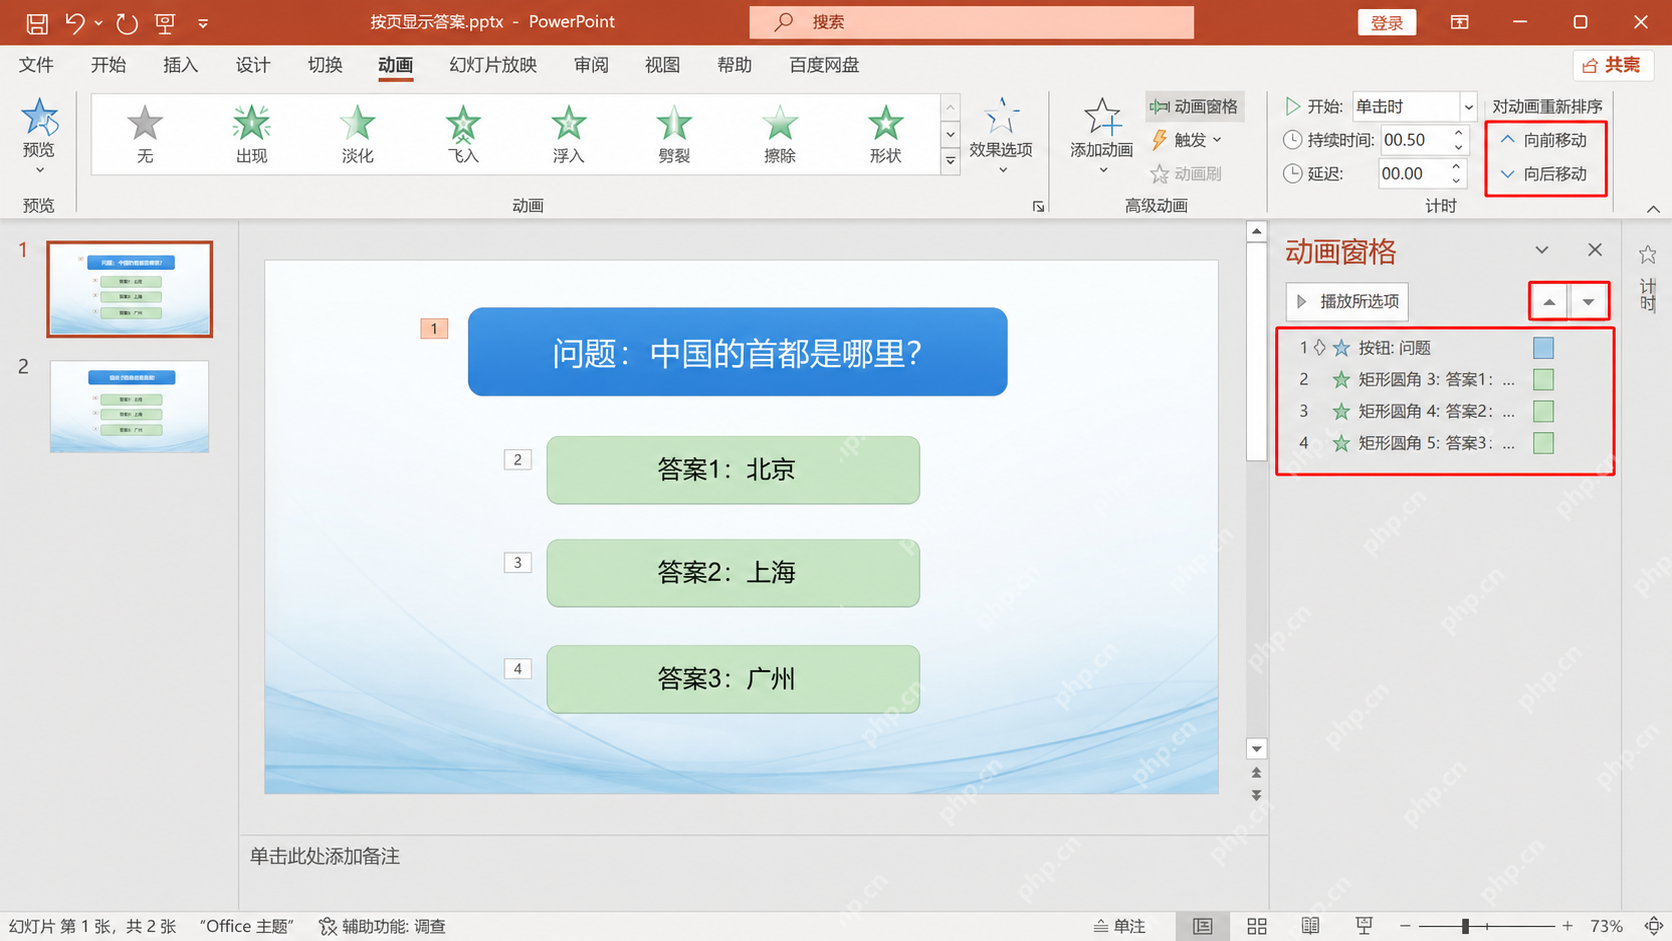Switch to the 幻灯片放映 tab
The image size is (1672, 941).
pyautogui.click(x=493, y=65)
